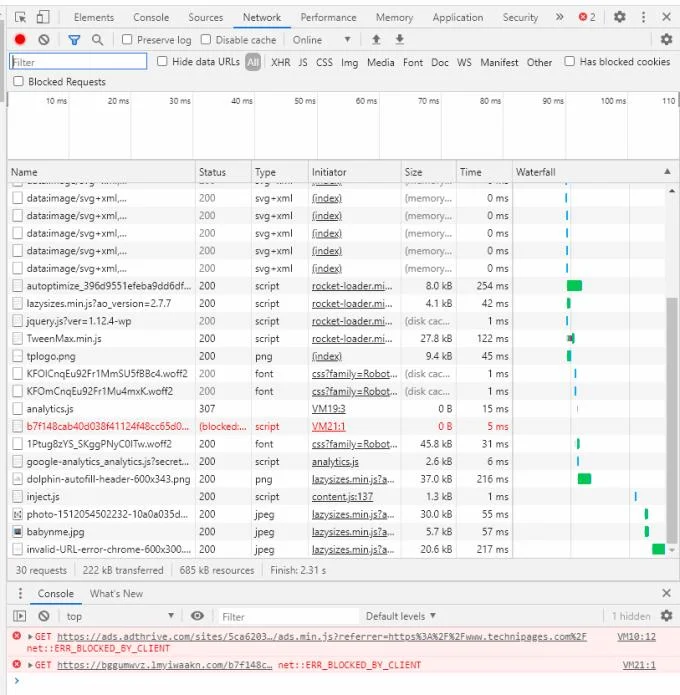Image resolution: width=680 pixels, height=695 pixels.
Task: Open the console drawer three-dot menu
Action: pos(20,593)
